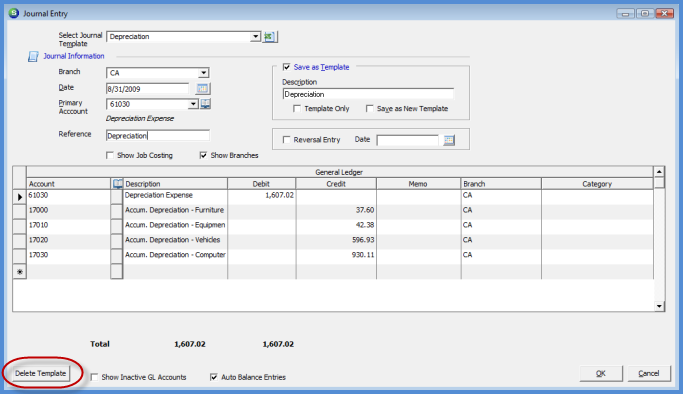The height and width of the screenshot is (394, 683).
Task: Click the Account column header
Action: 69,184
